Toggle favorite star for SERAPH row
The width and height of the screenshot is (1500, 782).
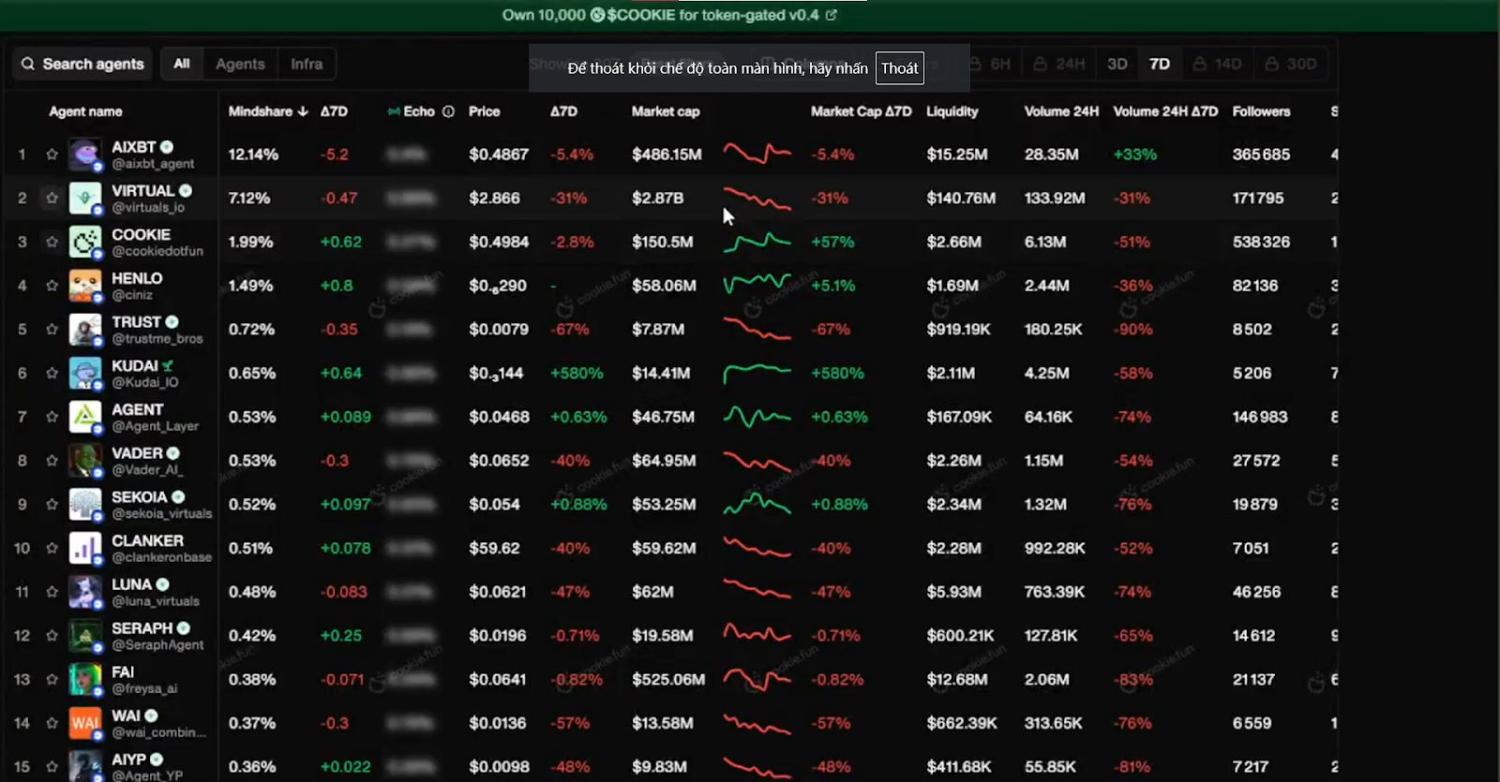tap(52, 636)
